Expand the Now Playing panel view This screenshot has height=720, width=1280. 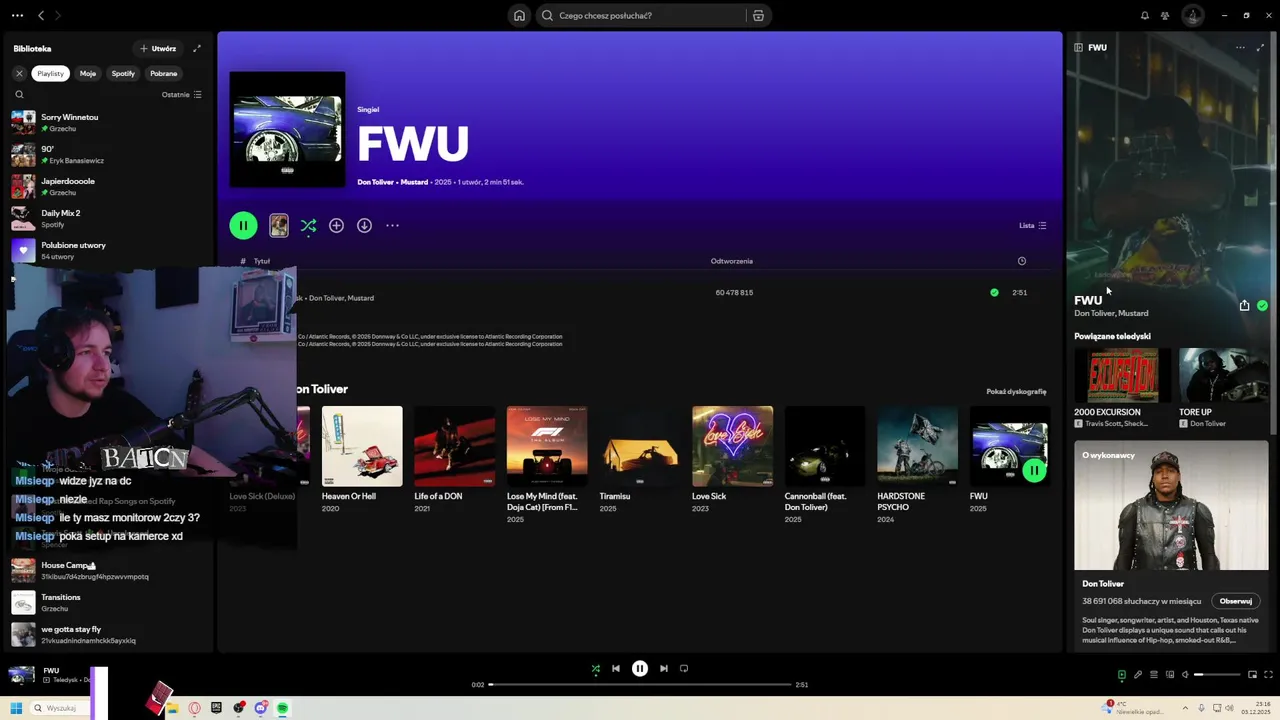coord(1260,47)
